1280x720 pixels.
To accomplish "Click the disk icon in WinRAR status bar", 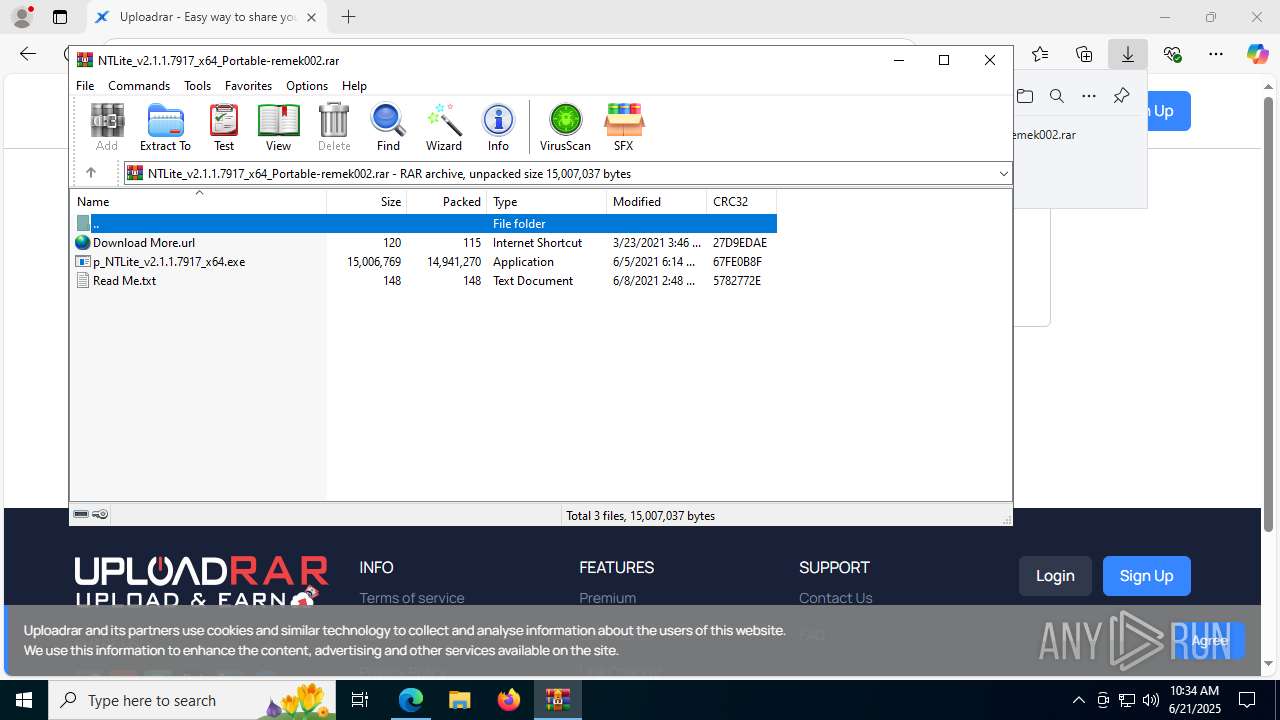I will tap(81, 514).
